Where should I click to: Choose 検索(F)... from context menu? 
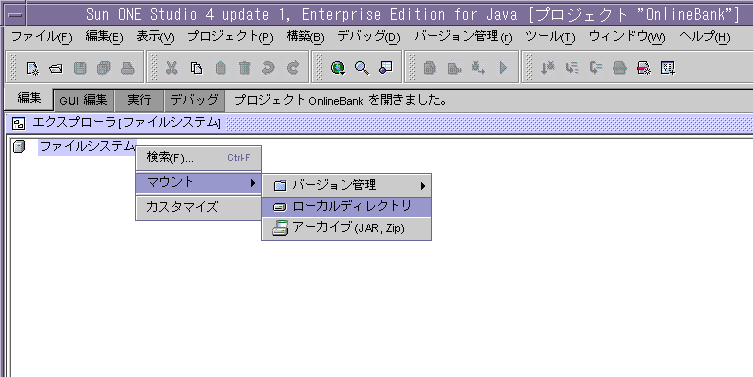(199, 158)
